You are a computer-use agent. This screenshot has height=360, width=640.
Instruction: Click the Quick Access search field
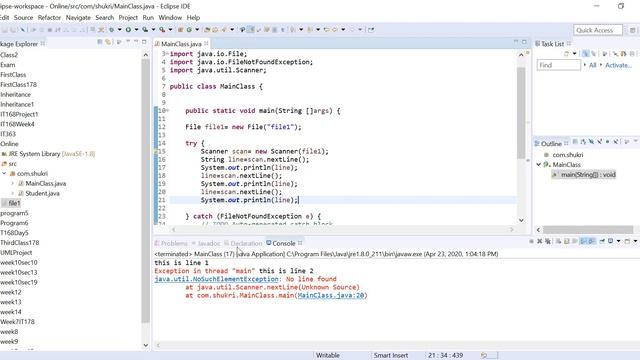point(598,30)
